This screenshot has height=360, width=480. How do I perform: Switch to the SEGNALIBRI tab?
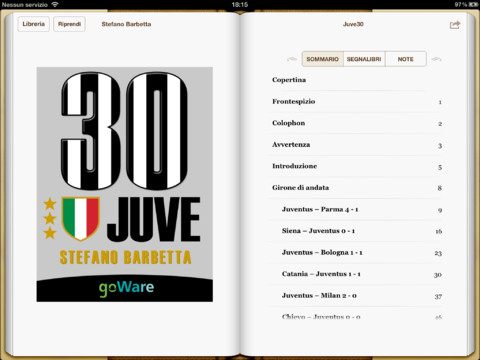coord(364,59)
